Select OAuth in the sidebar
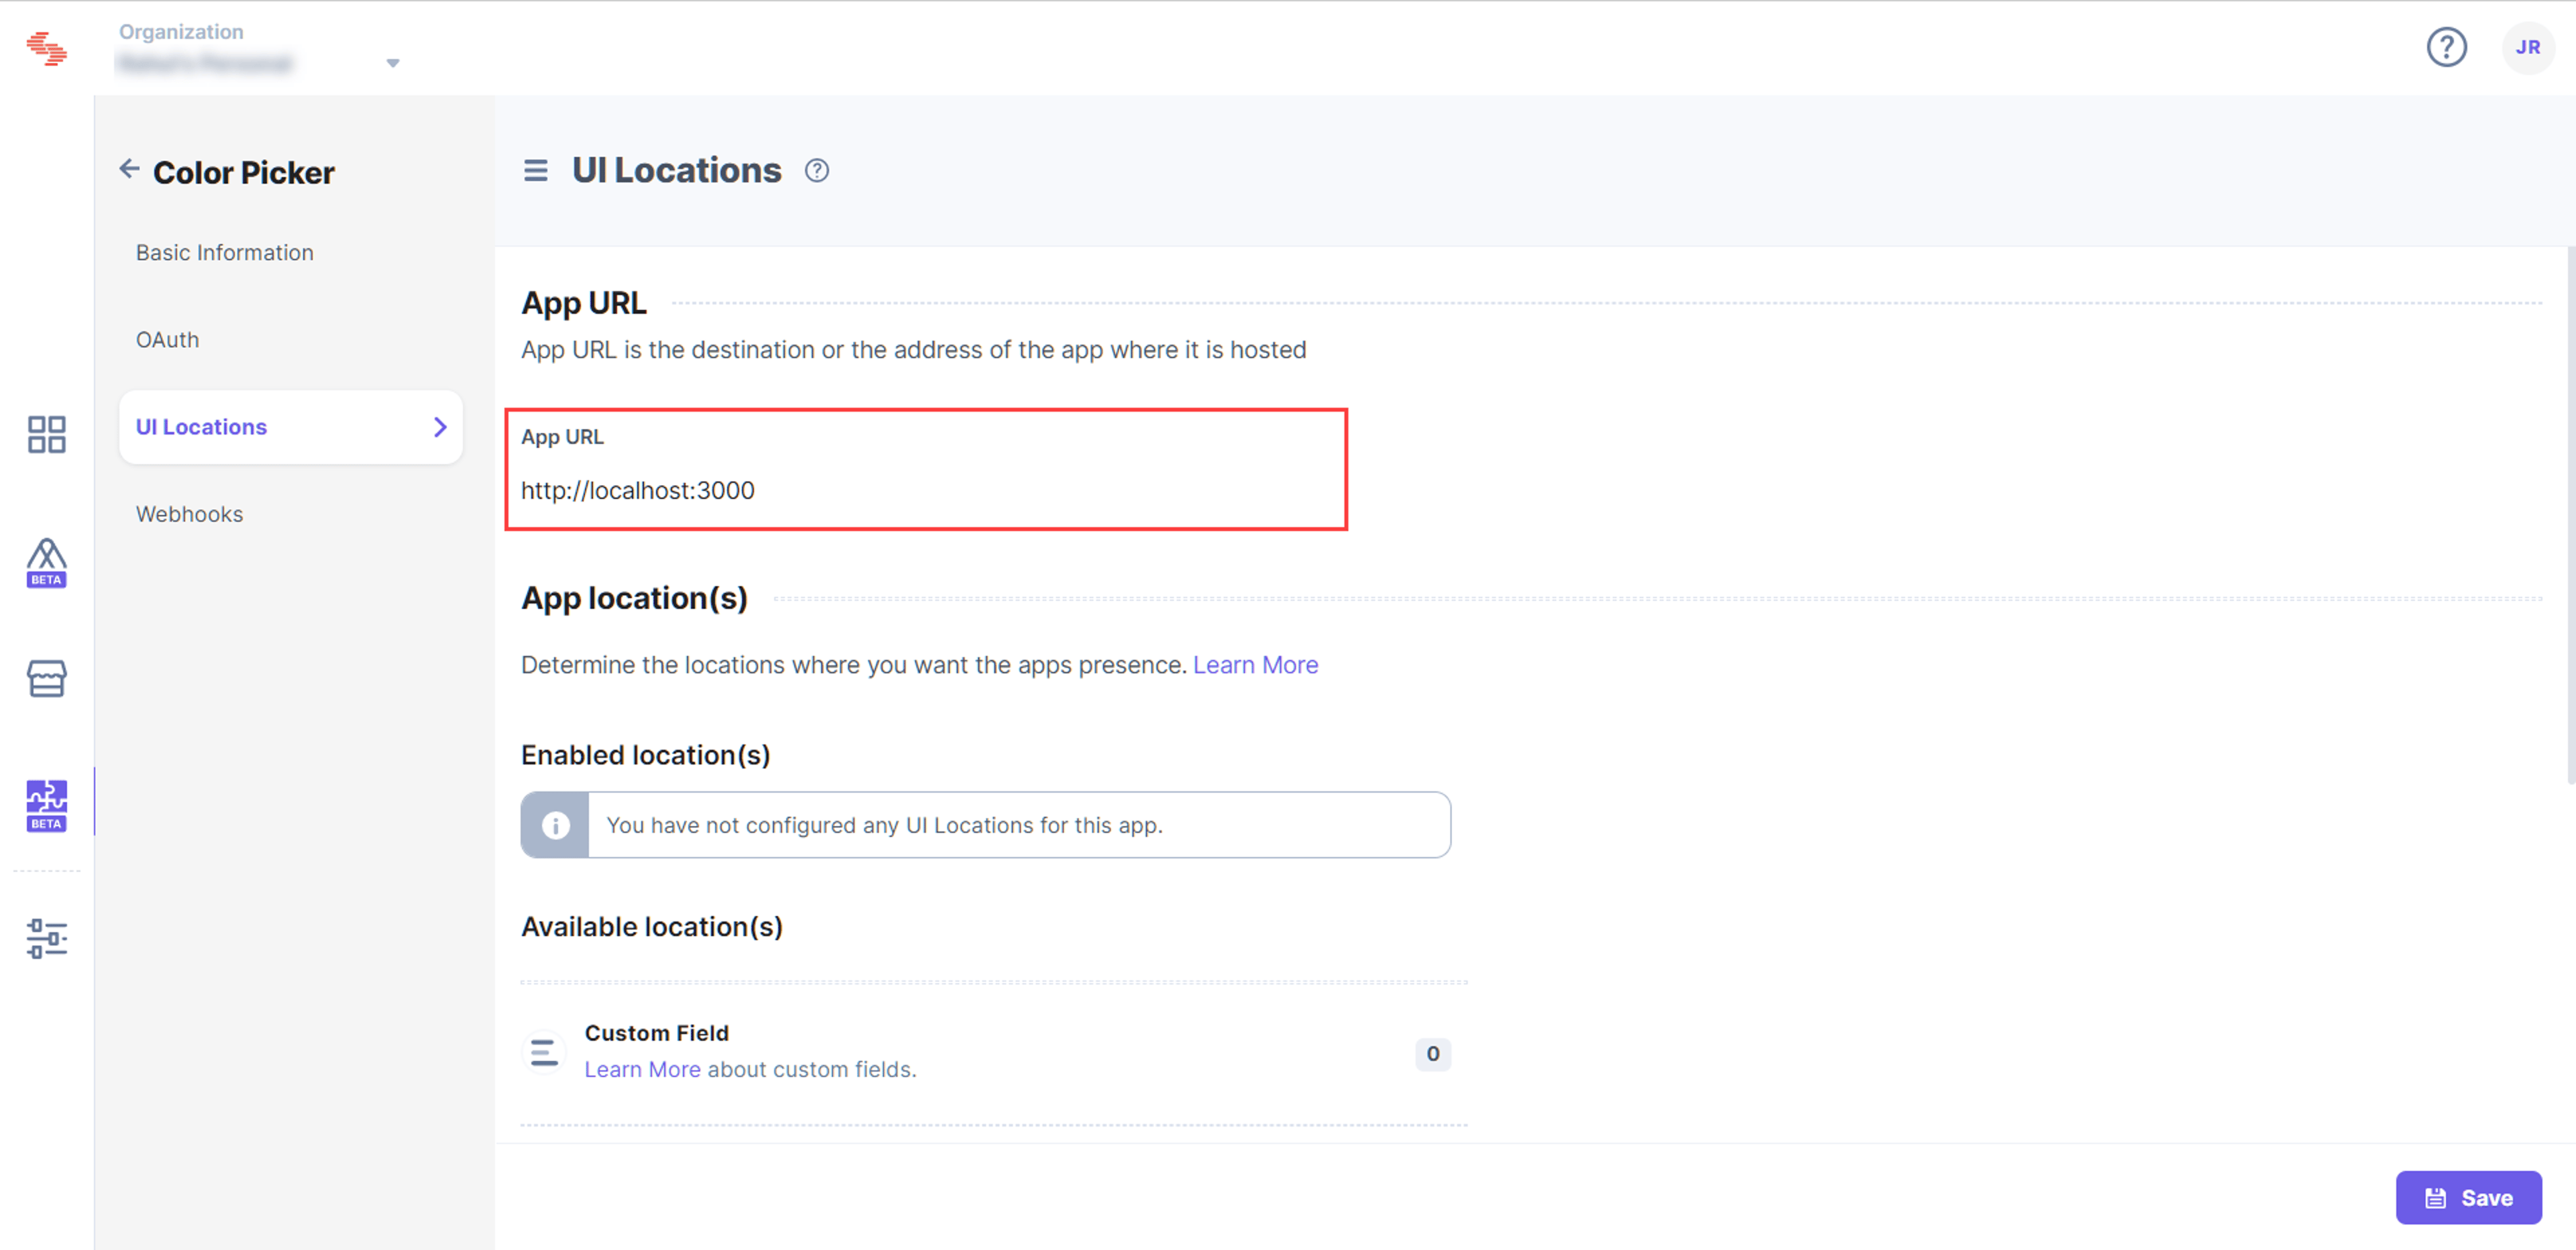2576x1250 pixels. (x=168, y=340)
